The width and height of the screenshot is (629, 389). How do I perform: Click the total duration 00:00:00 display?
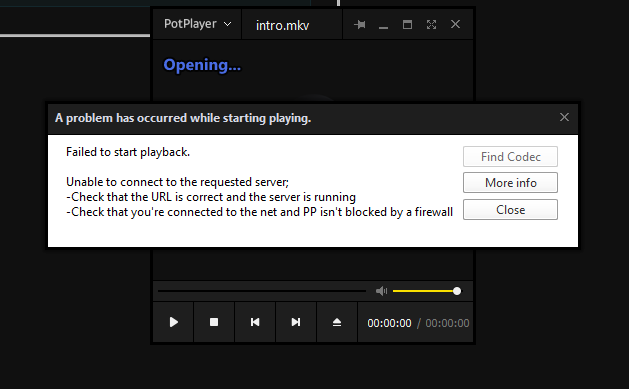click(x=447, y=323)
